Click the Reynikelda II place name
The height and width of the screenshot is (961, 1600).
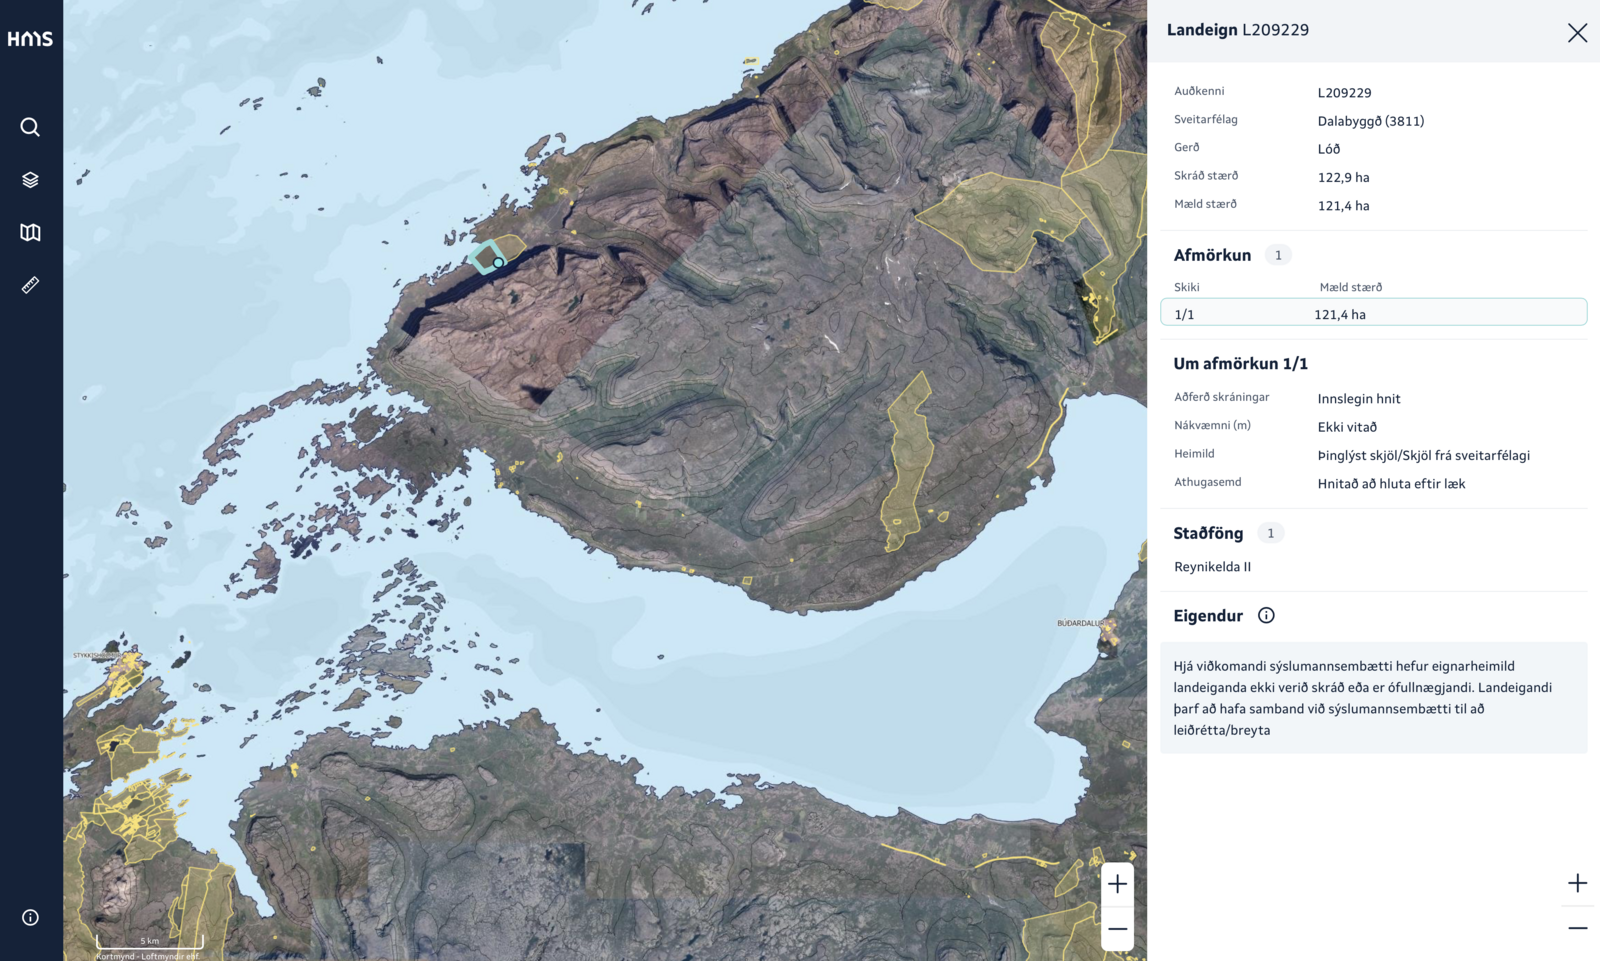coord(1212,567)
